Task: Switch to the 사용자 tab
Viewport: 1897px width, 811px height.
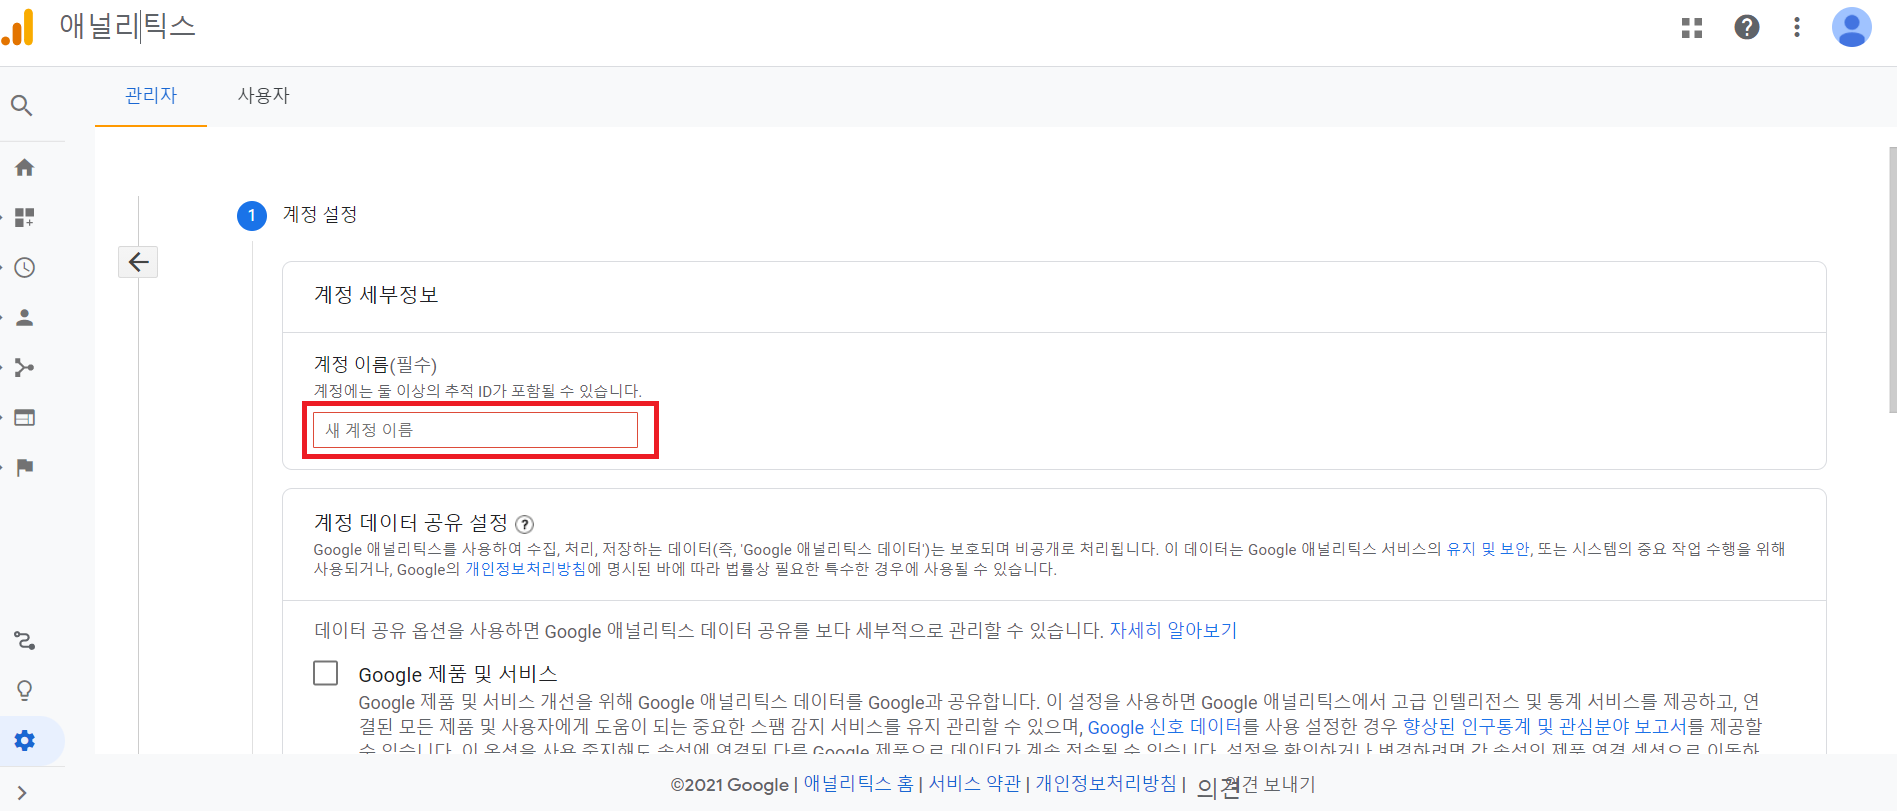Action: (263, 96)
